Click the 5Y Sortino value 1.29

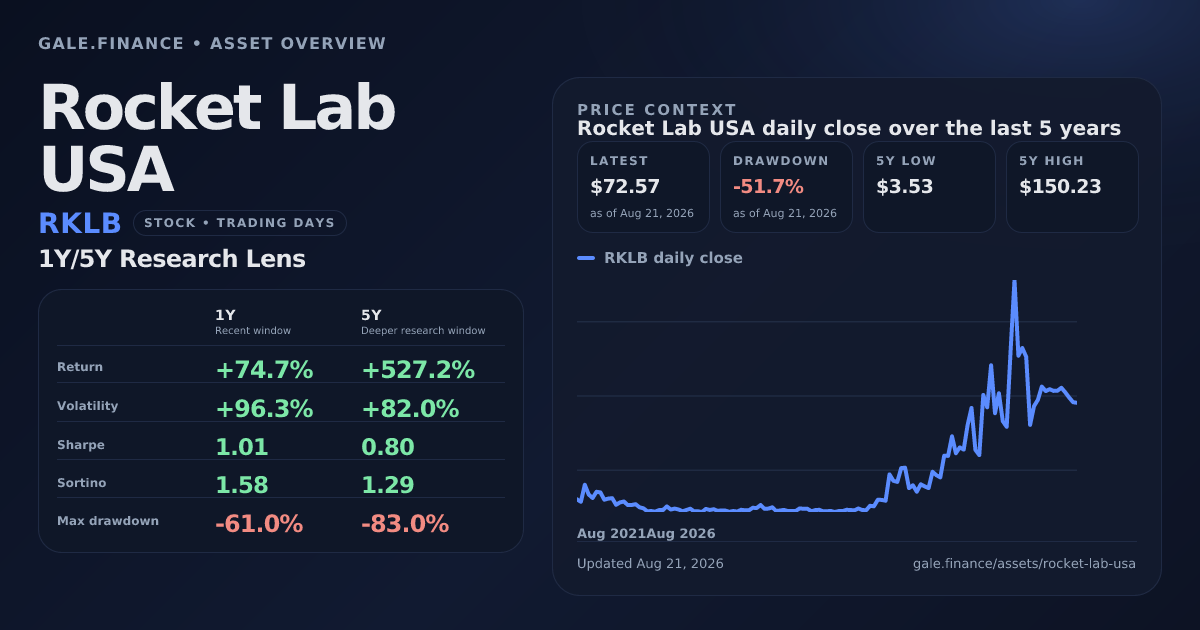[388, 485]
